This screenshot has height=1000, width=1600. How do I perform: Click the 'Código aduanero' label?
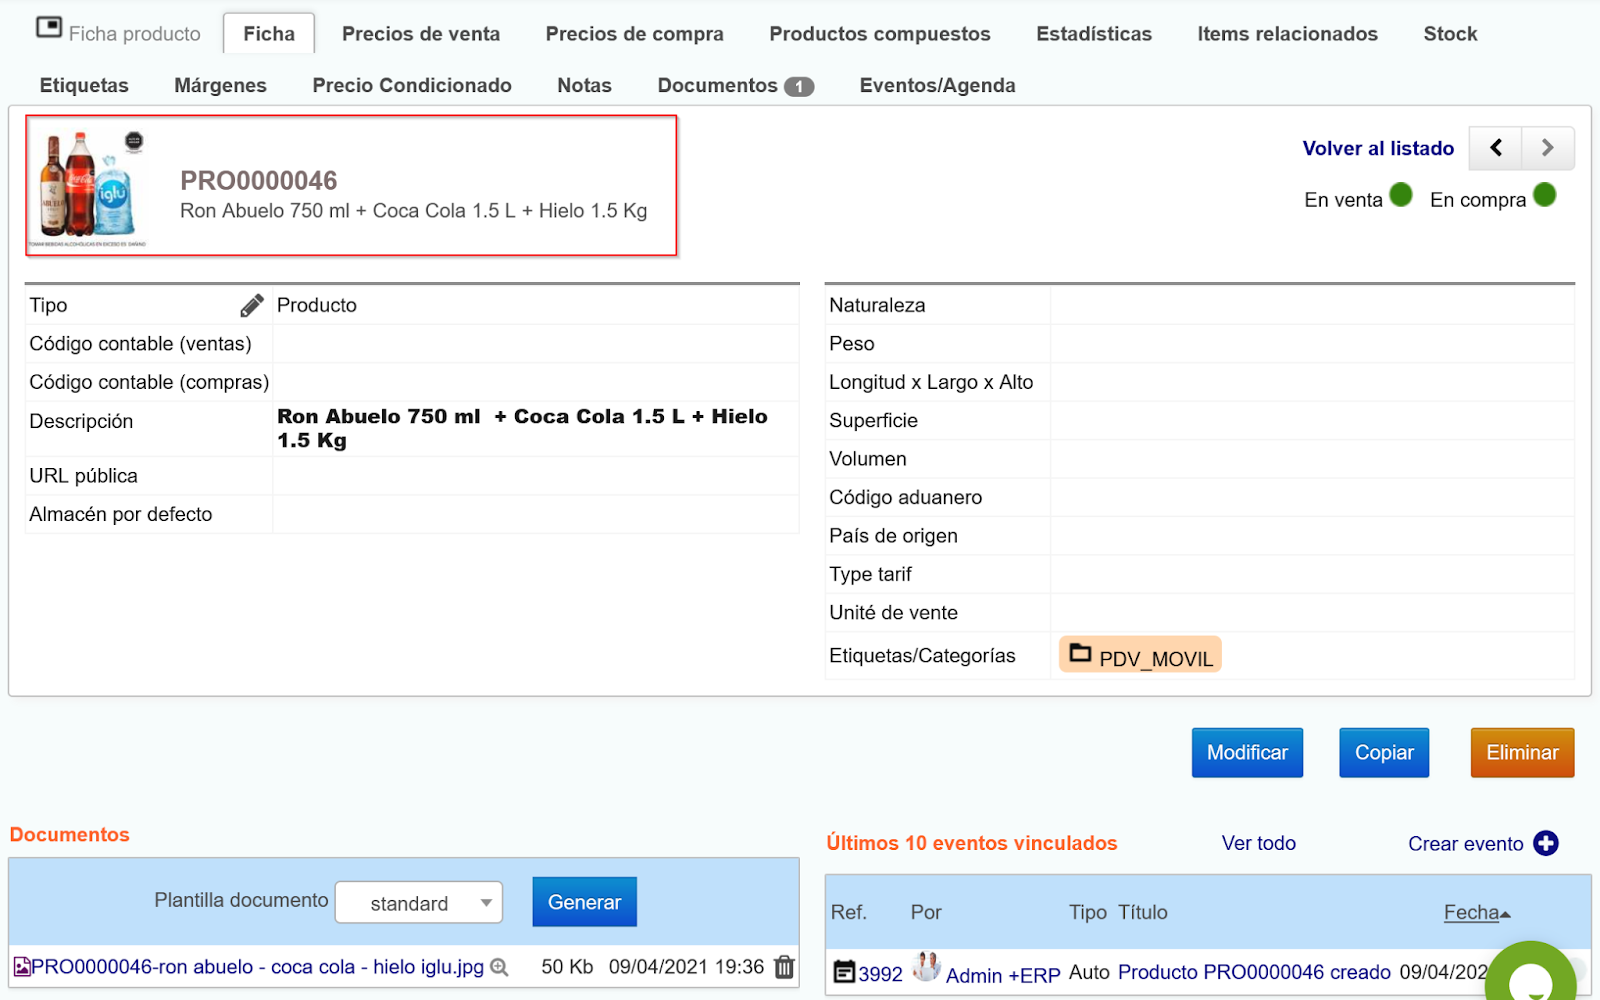click(x=905, y=497)
